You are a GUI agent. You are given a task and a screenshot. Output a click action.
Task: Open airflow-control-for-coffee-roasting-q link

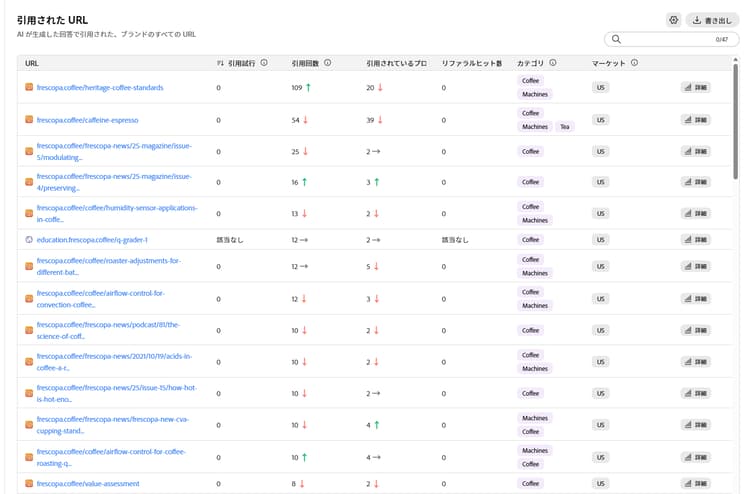[111, 458]
